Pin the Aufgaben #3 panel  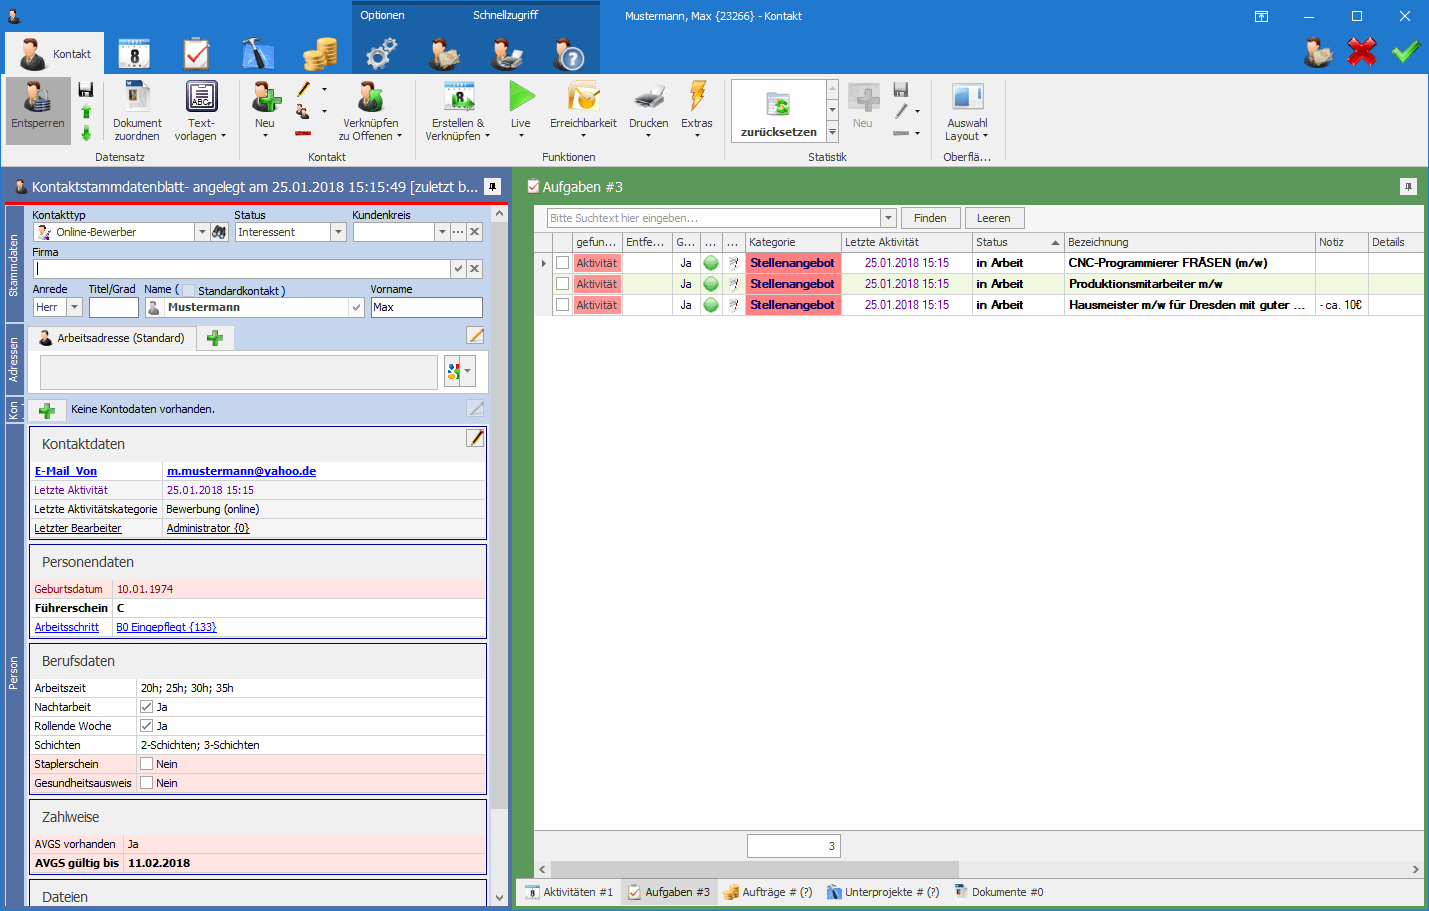coord(1408,187)
